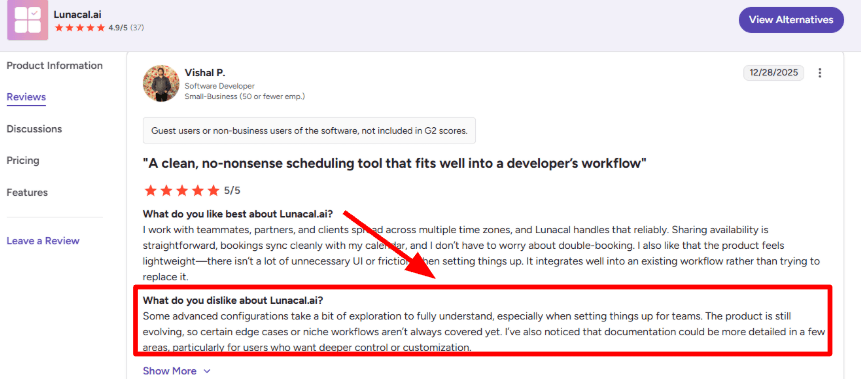Click the guest users G2 scores notice
This screenshot has width=861, height=379.
pos(309,131)
